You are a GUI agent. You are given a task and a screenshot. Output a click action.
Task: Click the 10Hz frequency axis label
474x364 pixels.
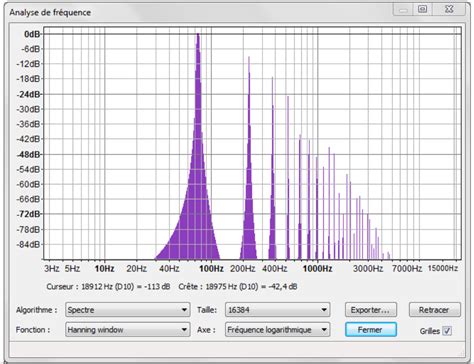pyautogui.click(x=104, y=269)
